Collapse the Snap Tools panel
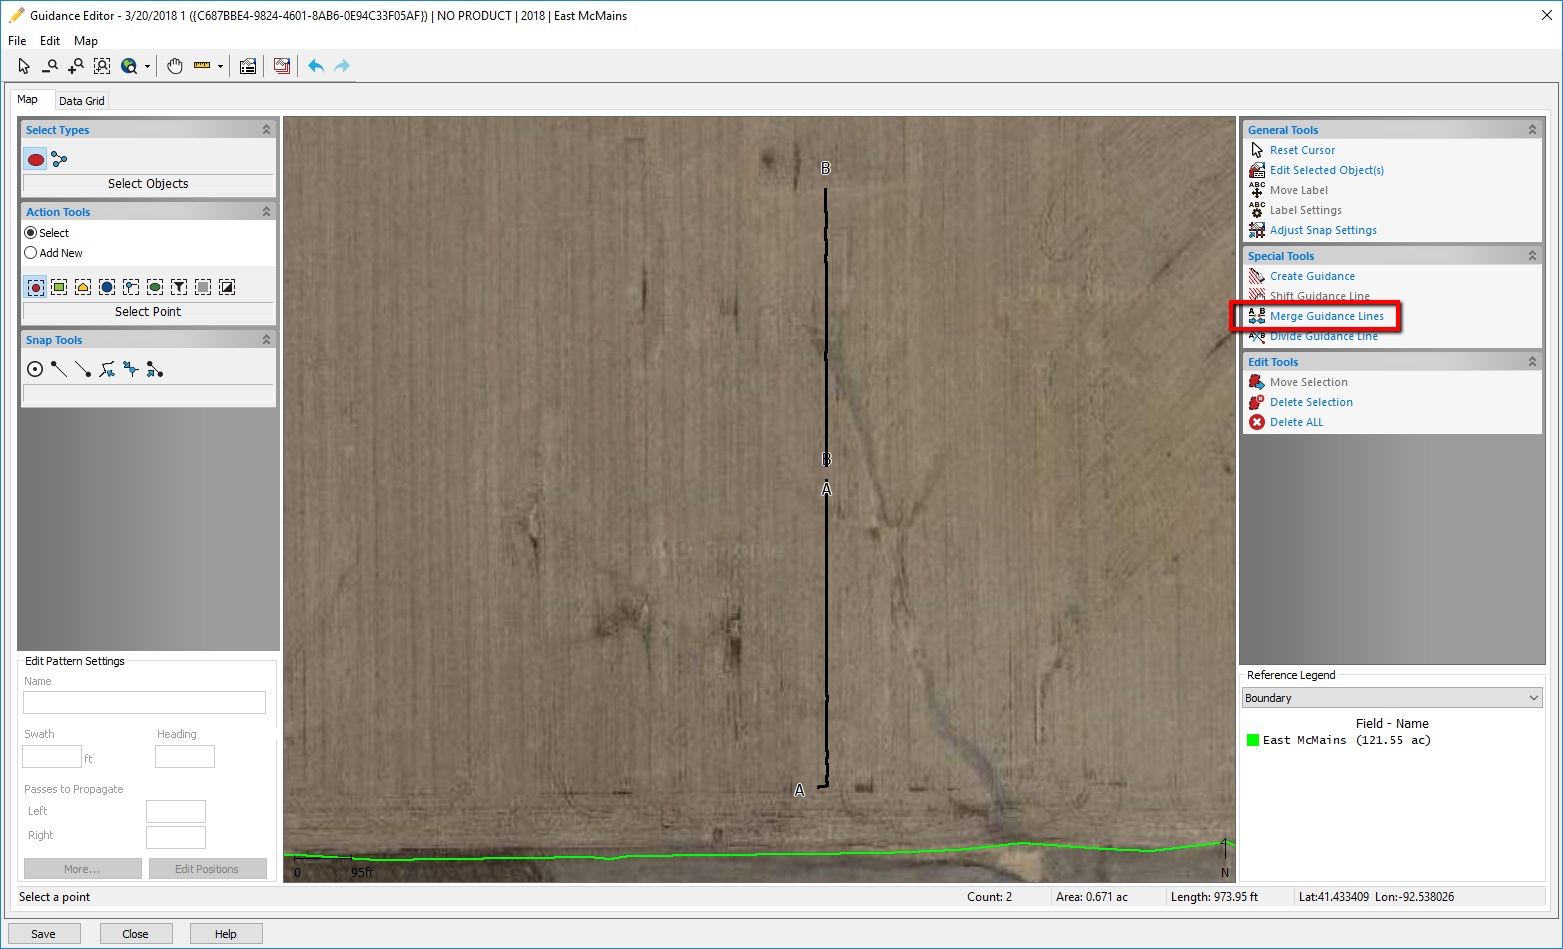 point(266,340)
